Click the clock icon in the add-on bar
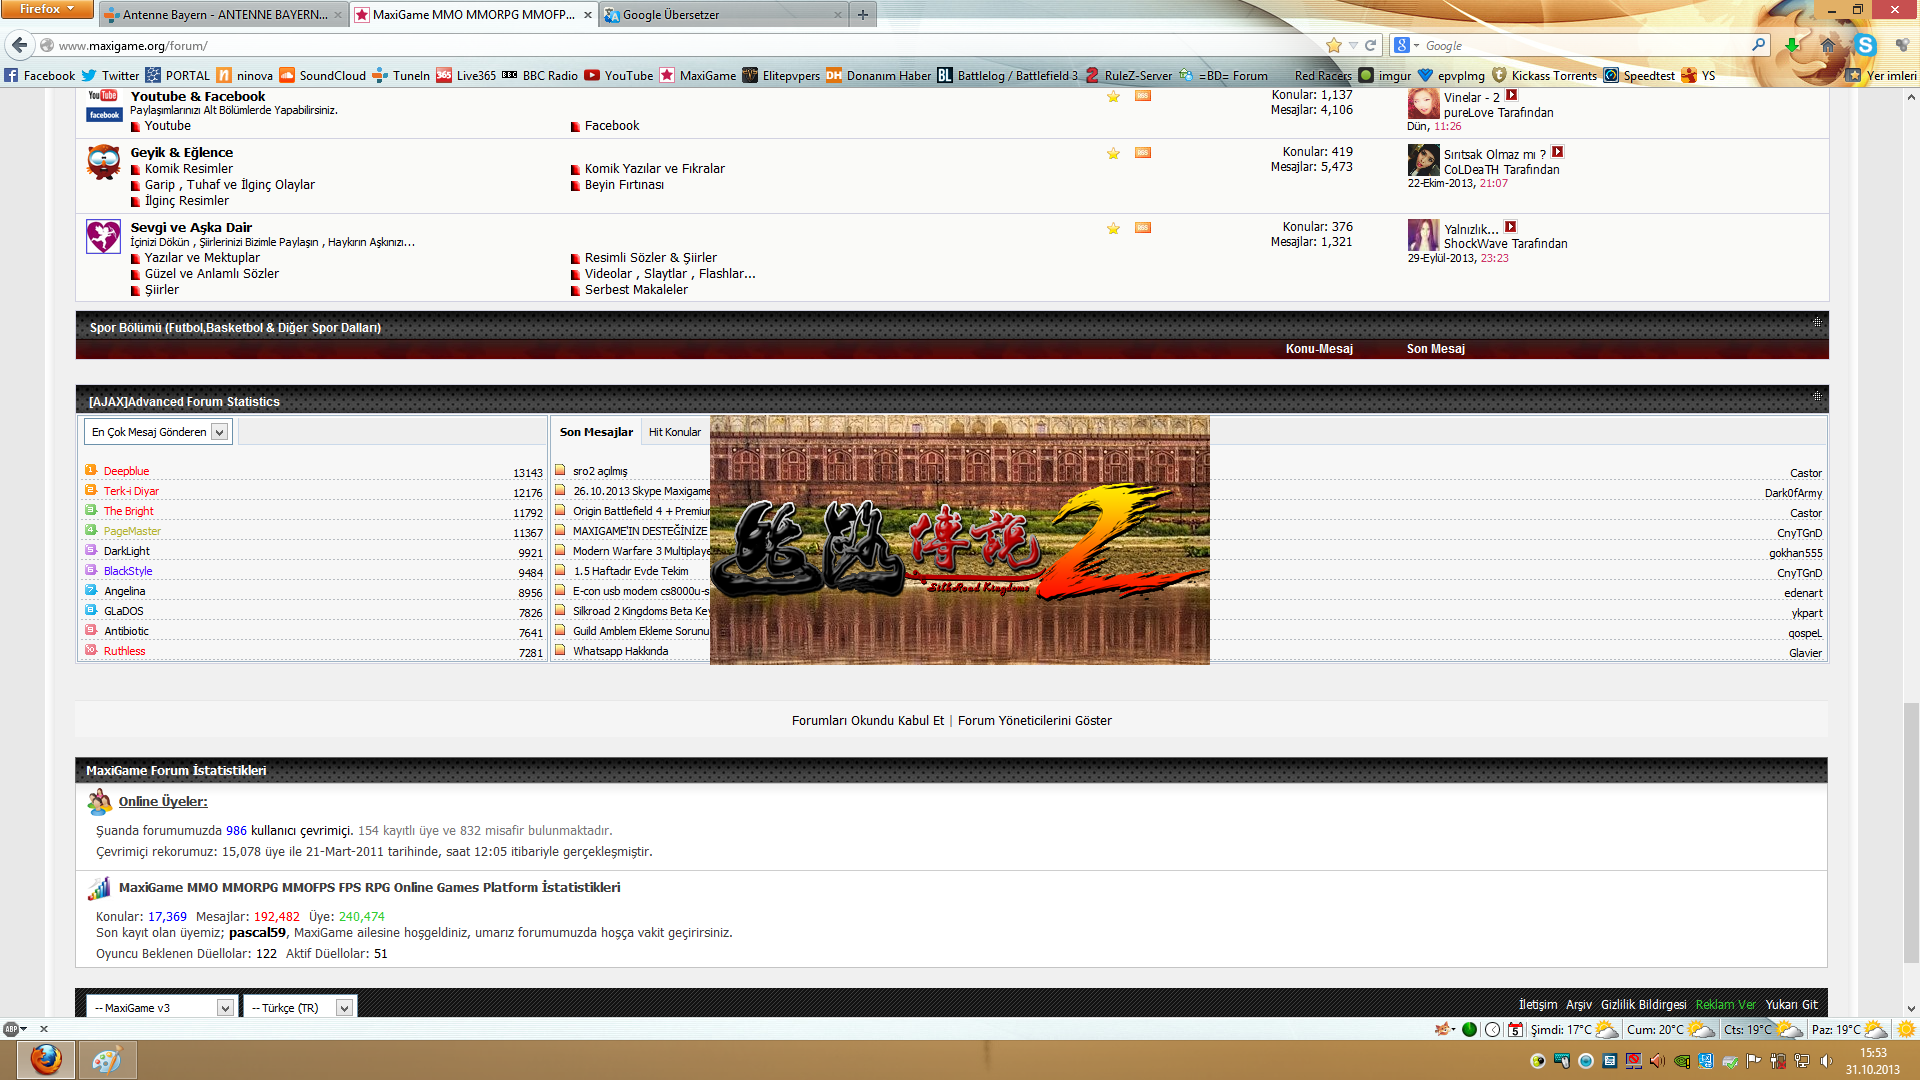1920x1080 pixels. [1492, 1029]
